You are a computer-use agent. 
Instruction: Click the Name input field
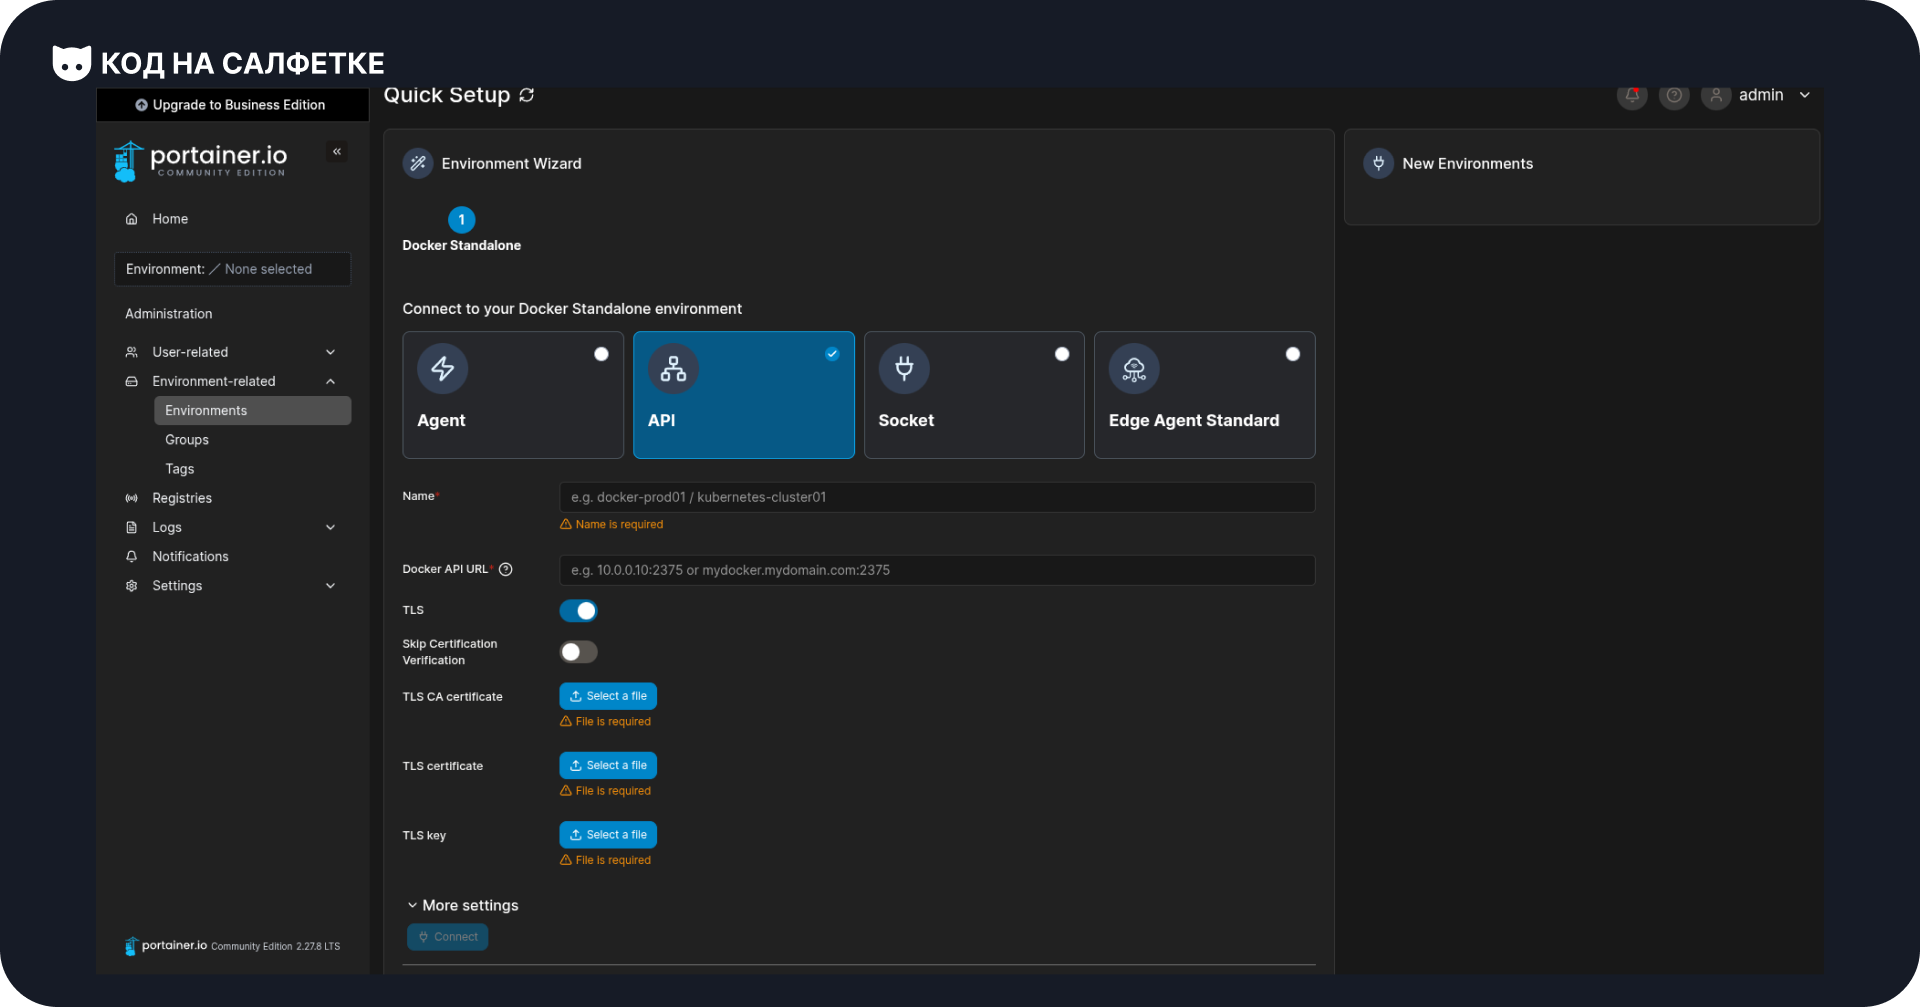pyautogui.click(x=937, y=497)
